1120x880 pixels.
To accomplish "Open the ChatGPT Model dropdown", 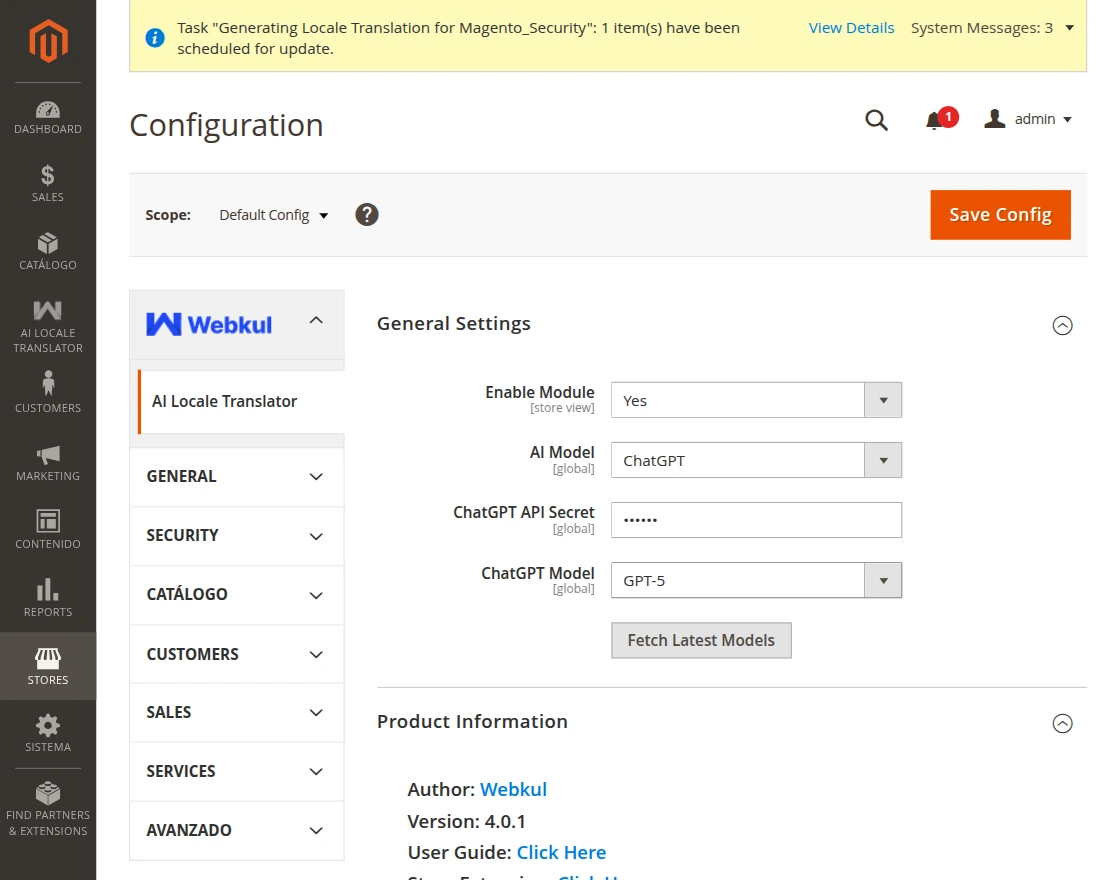I will point(756,580).
